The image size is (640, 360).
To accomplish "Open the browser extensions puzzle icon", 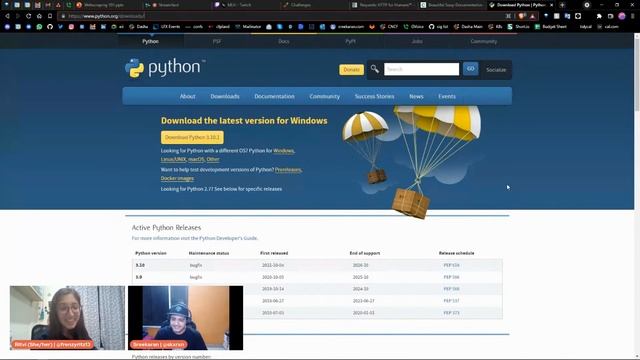I will tap(599, 16).
